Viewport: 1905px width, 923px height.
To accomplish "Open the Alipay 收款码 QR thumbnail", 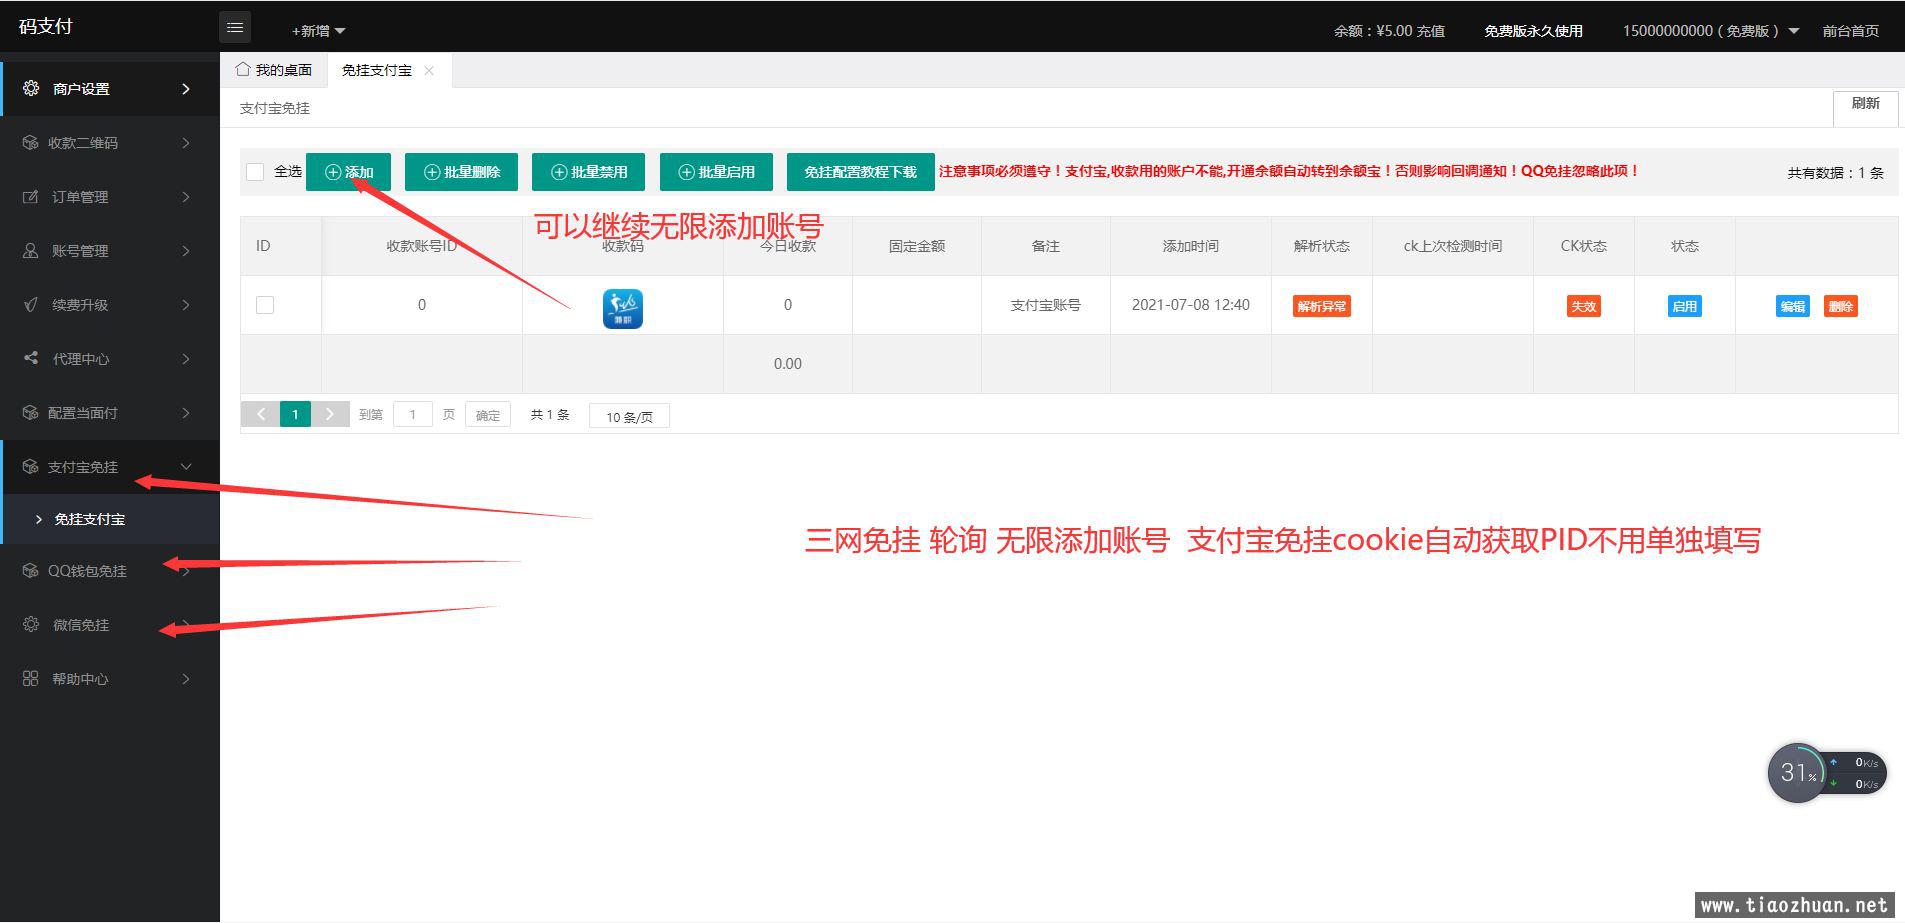I will pyautogui.click(x=622, y=308).
